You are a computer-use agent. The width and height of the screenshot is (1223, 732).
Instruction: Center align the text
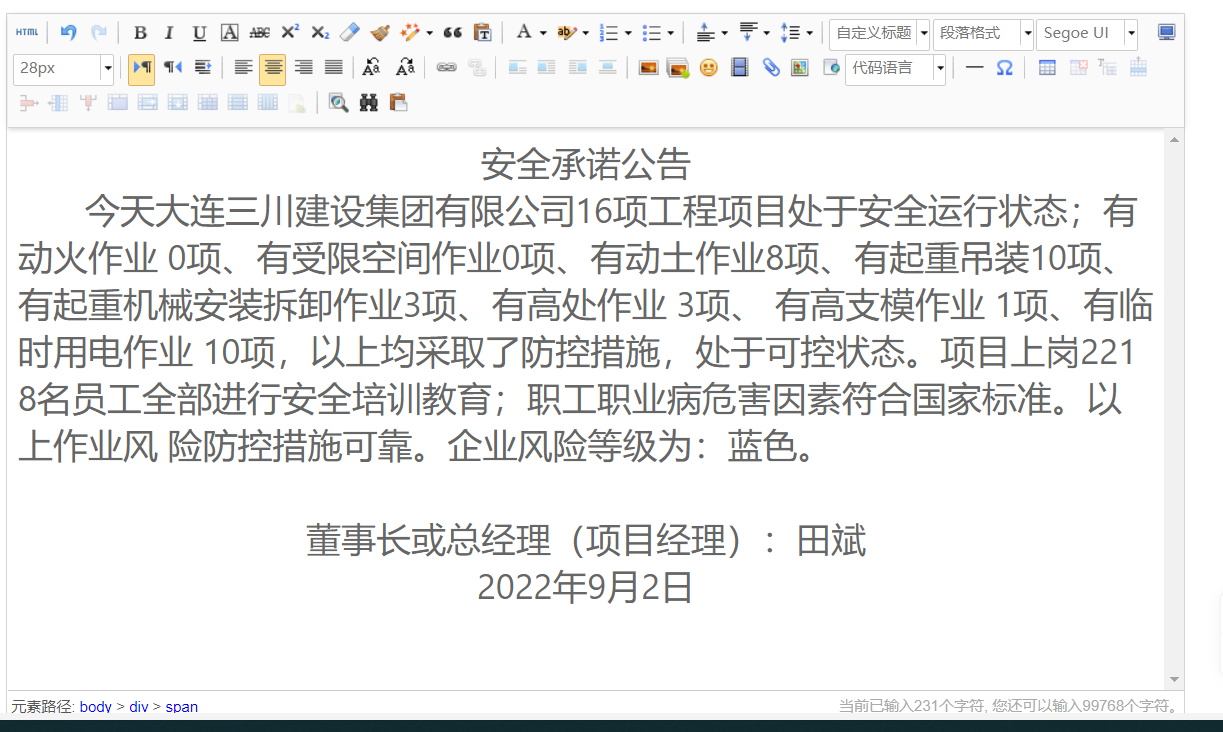[272, 68]
